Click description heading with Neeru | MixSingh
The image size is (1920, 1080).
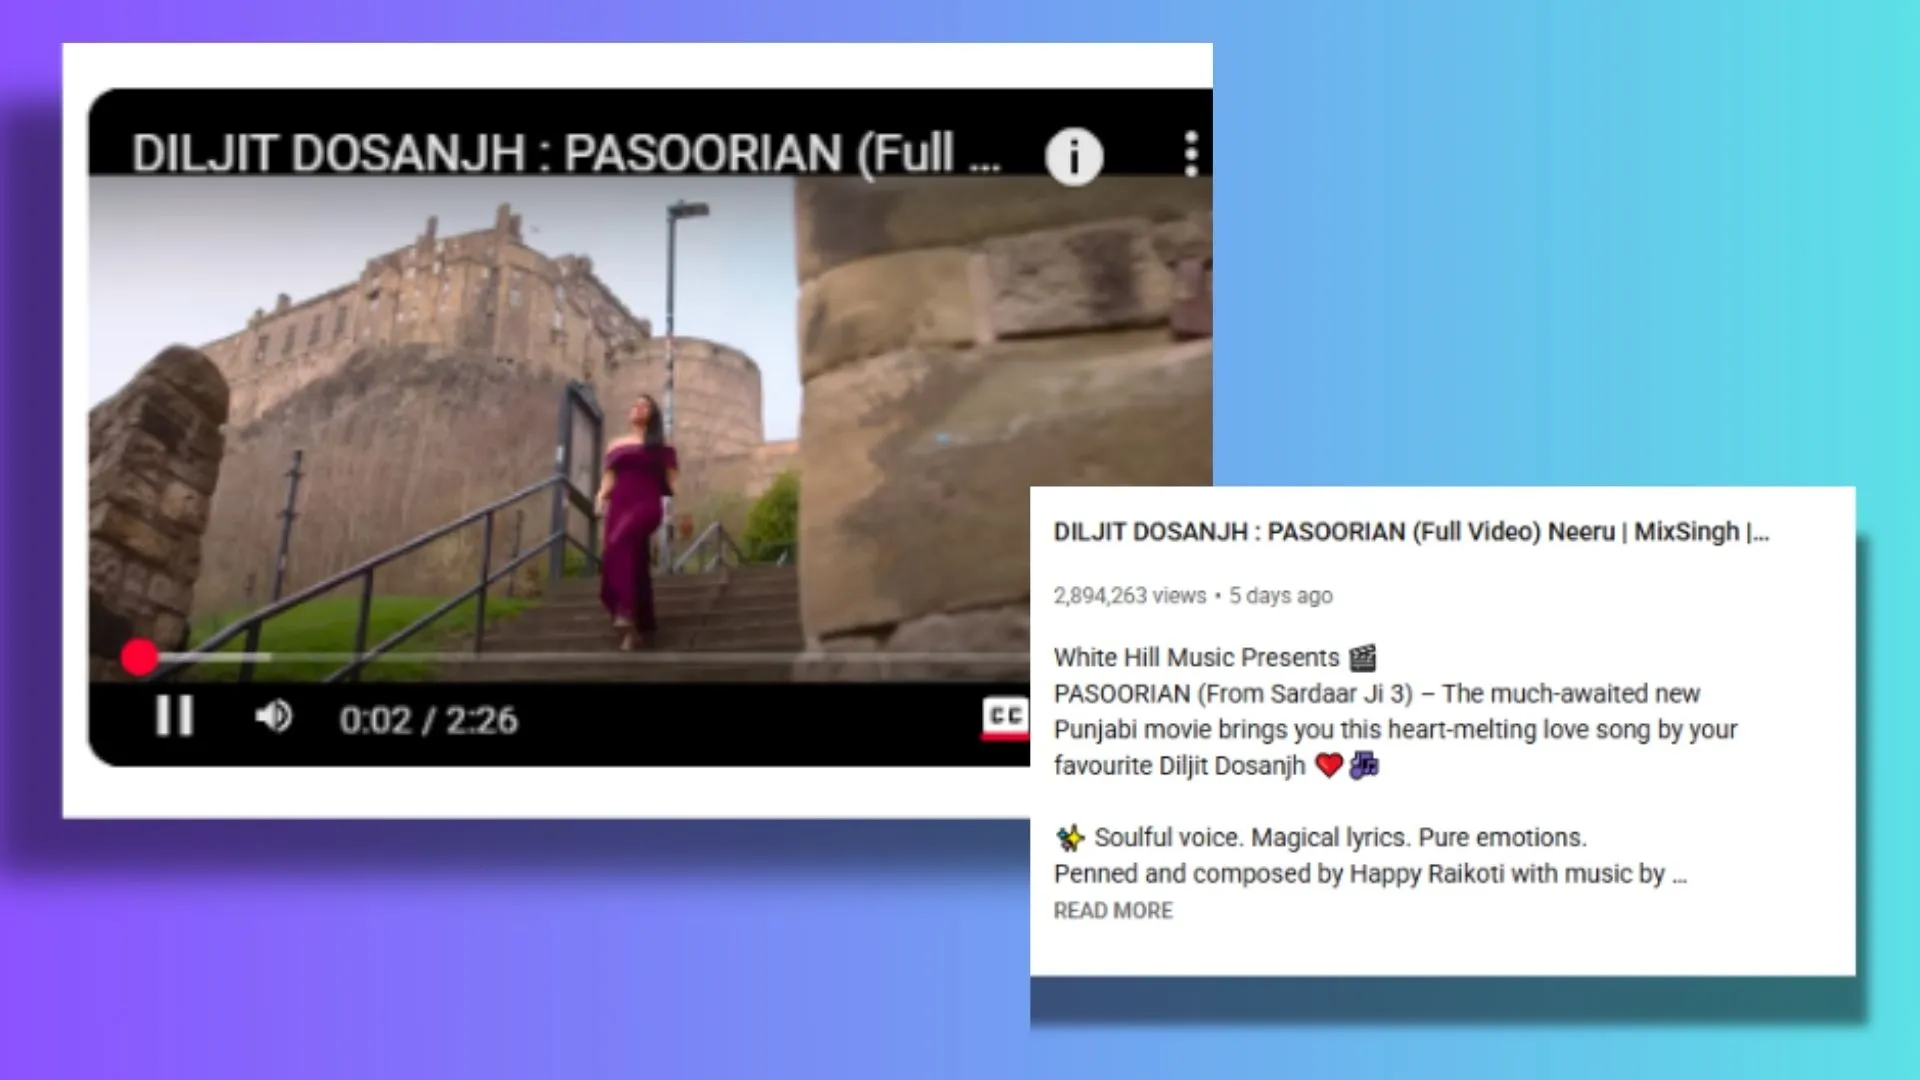[1410, 532]
